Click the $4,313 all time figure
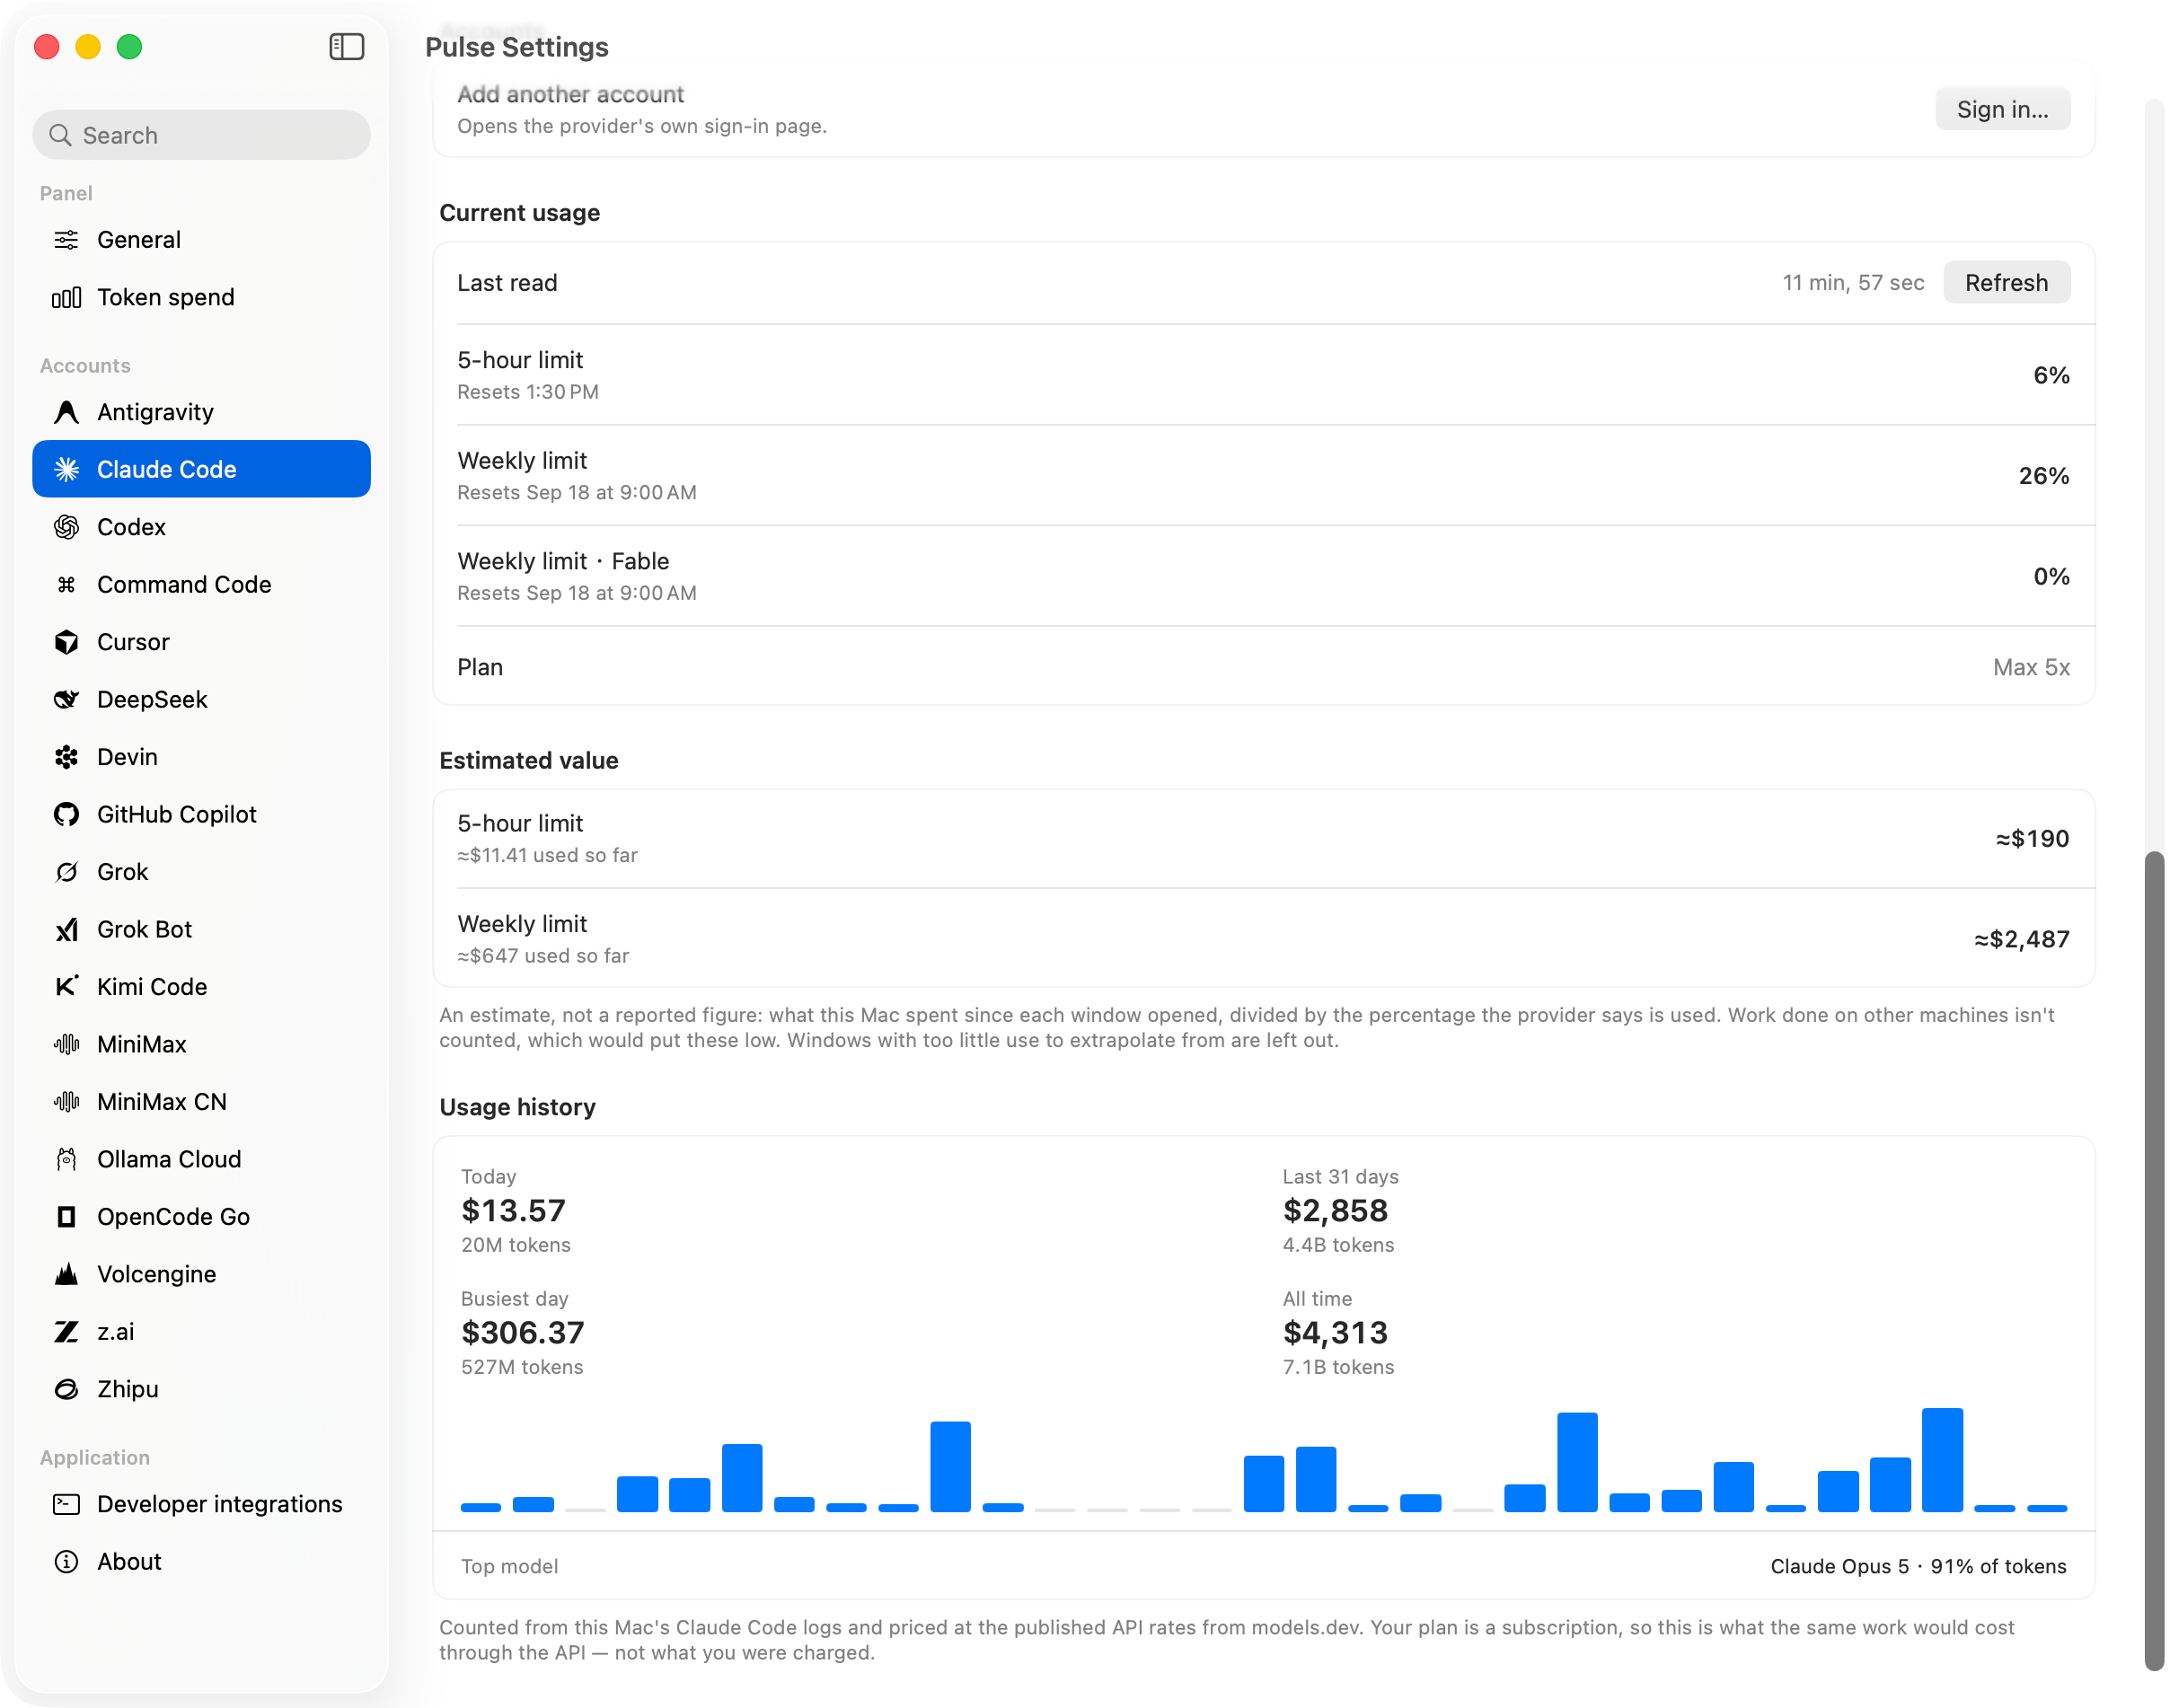Screen dimensions: 2170x1708 (1335, 1333)
